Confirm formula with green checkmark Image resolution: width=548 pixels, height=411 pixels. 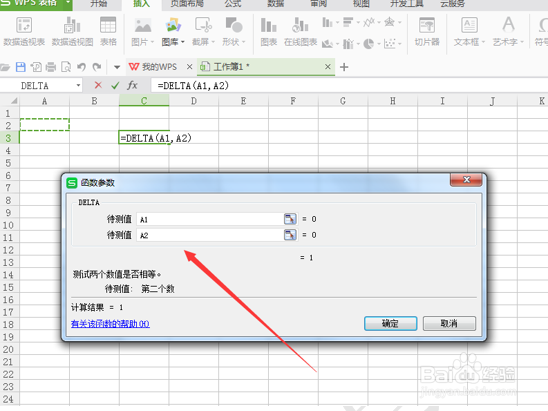[115, 85]
